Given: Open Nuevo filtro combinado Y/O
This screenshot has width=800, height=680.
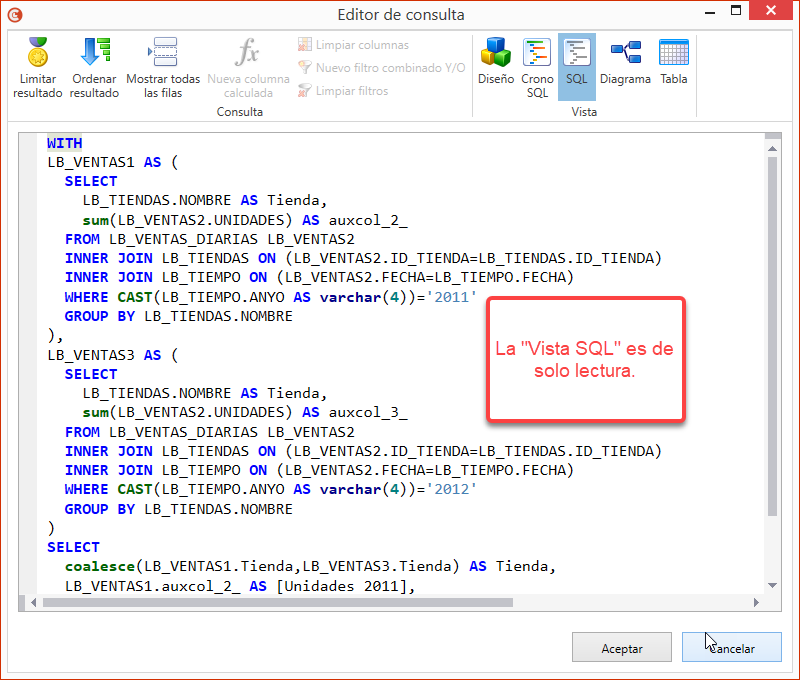Looking at the screenshot, I should 304,67.
